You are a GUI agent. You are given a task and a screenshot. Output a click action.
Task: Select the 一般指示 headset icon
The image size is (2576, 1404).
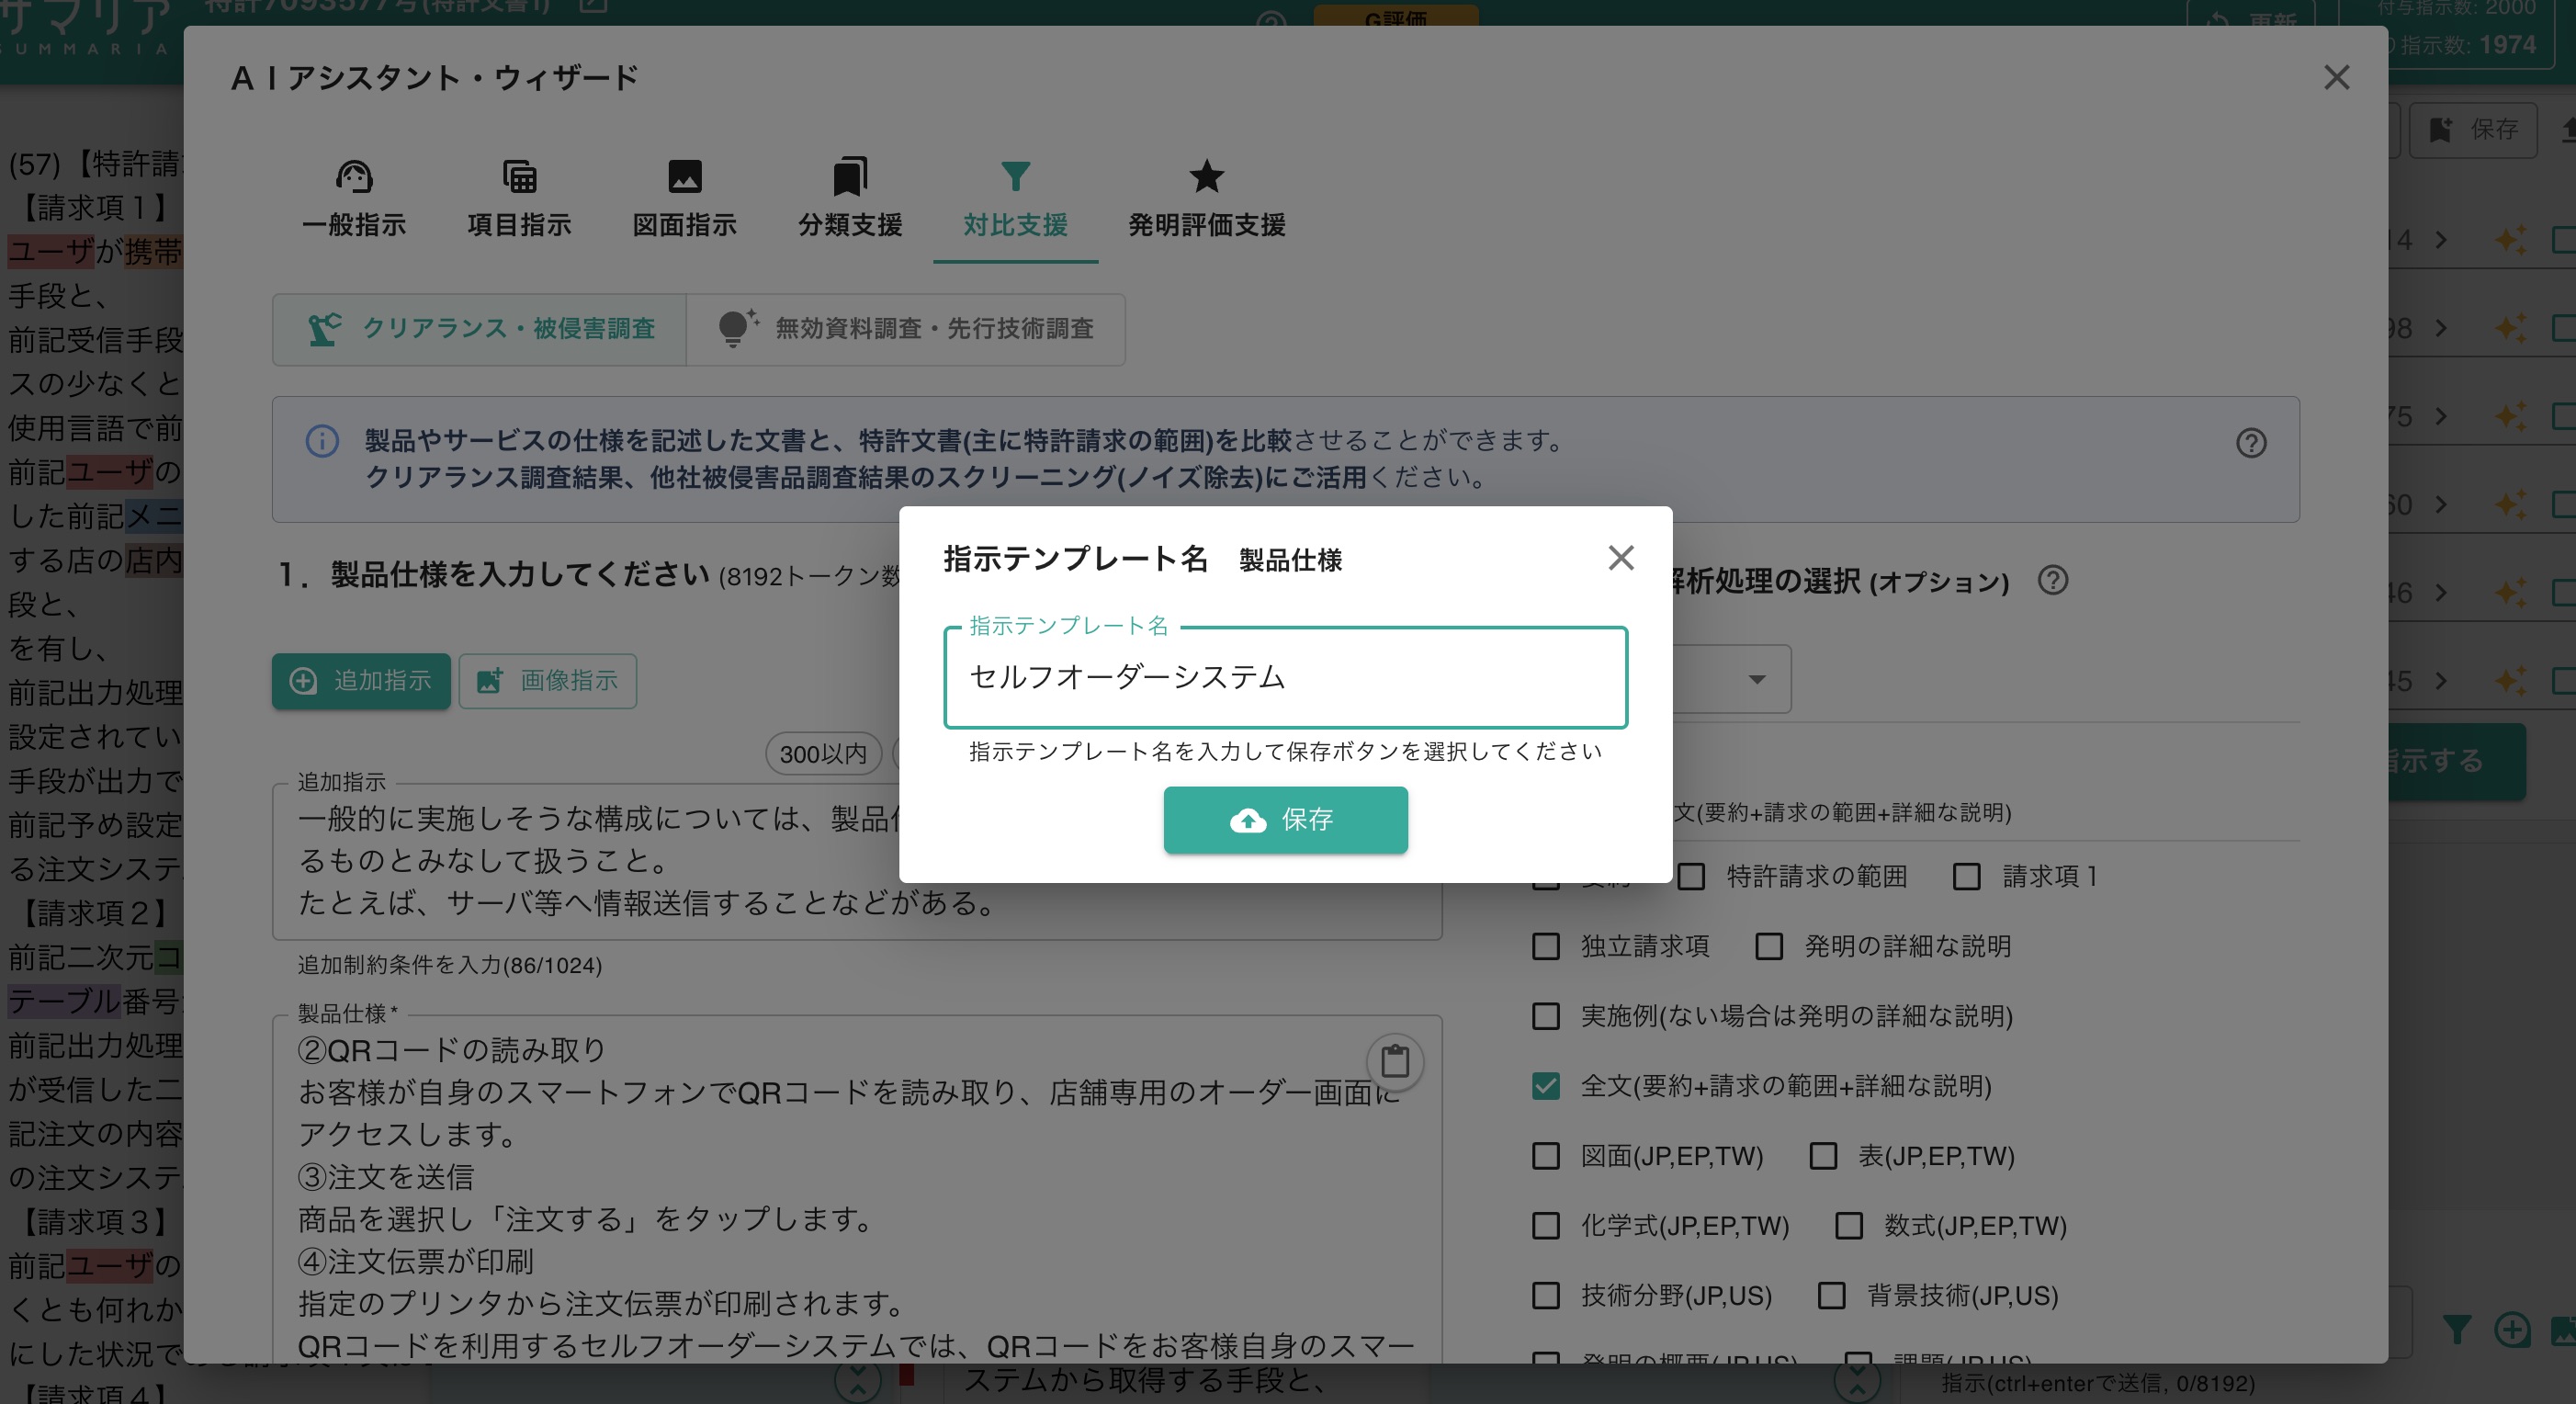355,176
